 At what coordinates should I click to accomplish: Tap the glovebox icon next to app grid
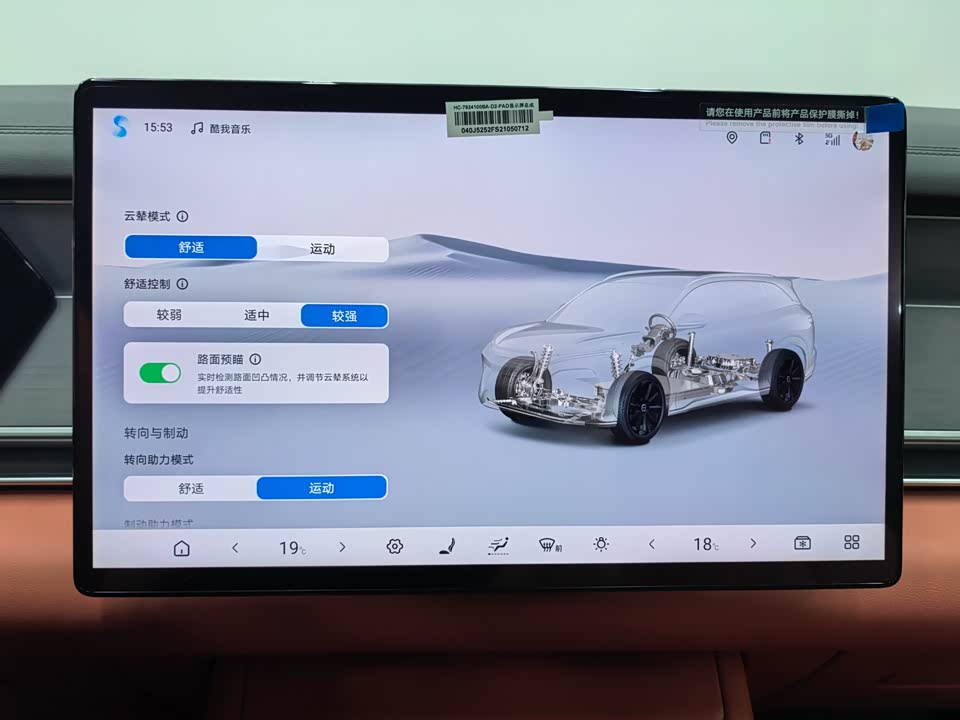coord(802,542)
